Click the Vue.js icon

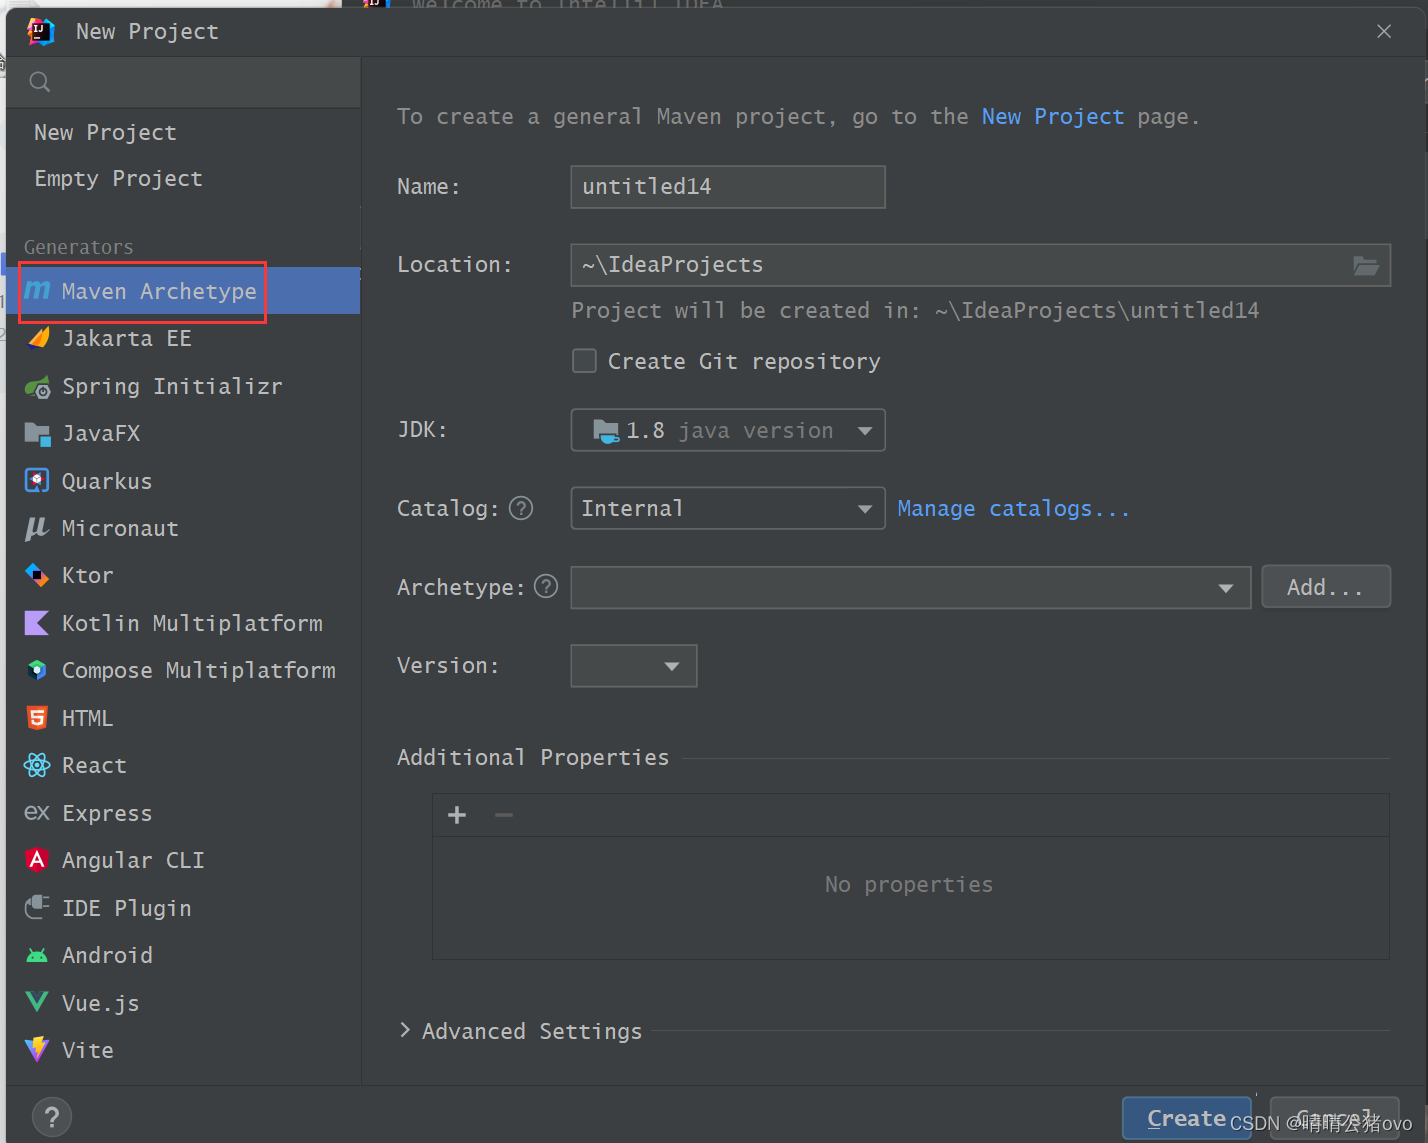pyautogui.click(x=37, y=1002)
